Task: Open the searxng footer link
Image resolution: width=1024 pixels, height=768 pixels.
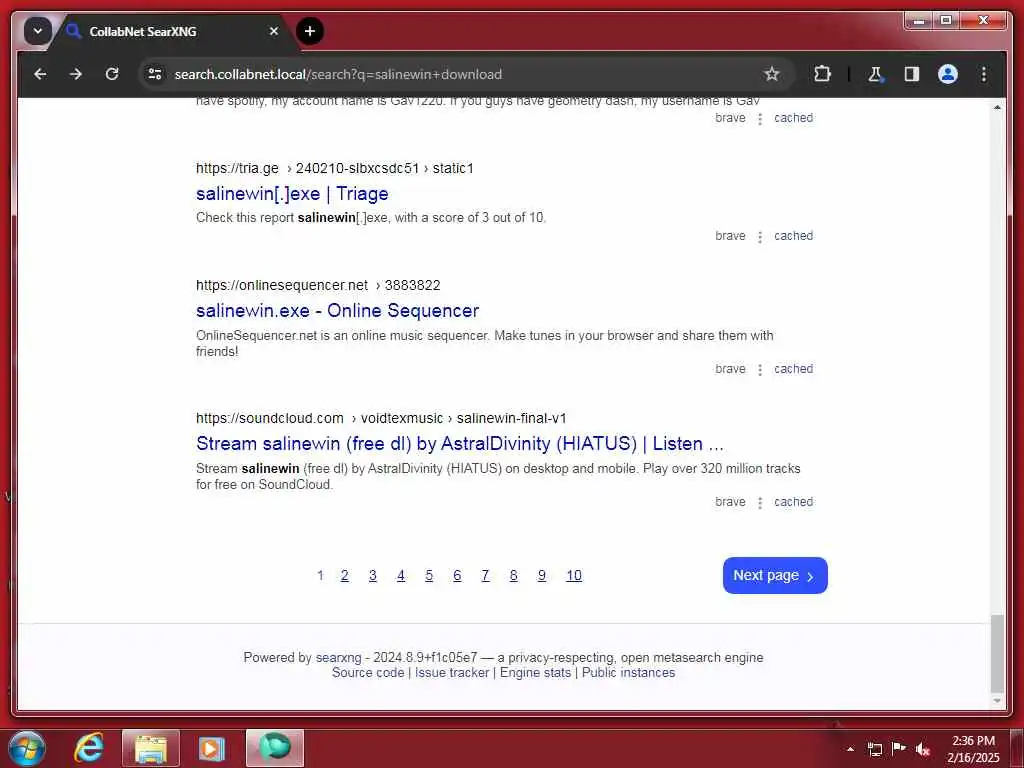Action: (338, 658)
